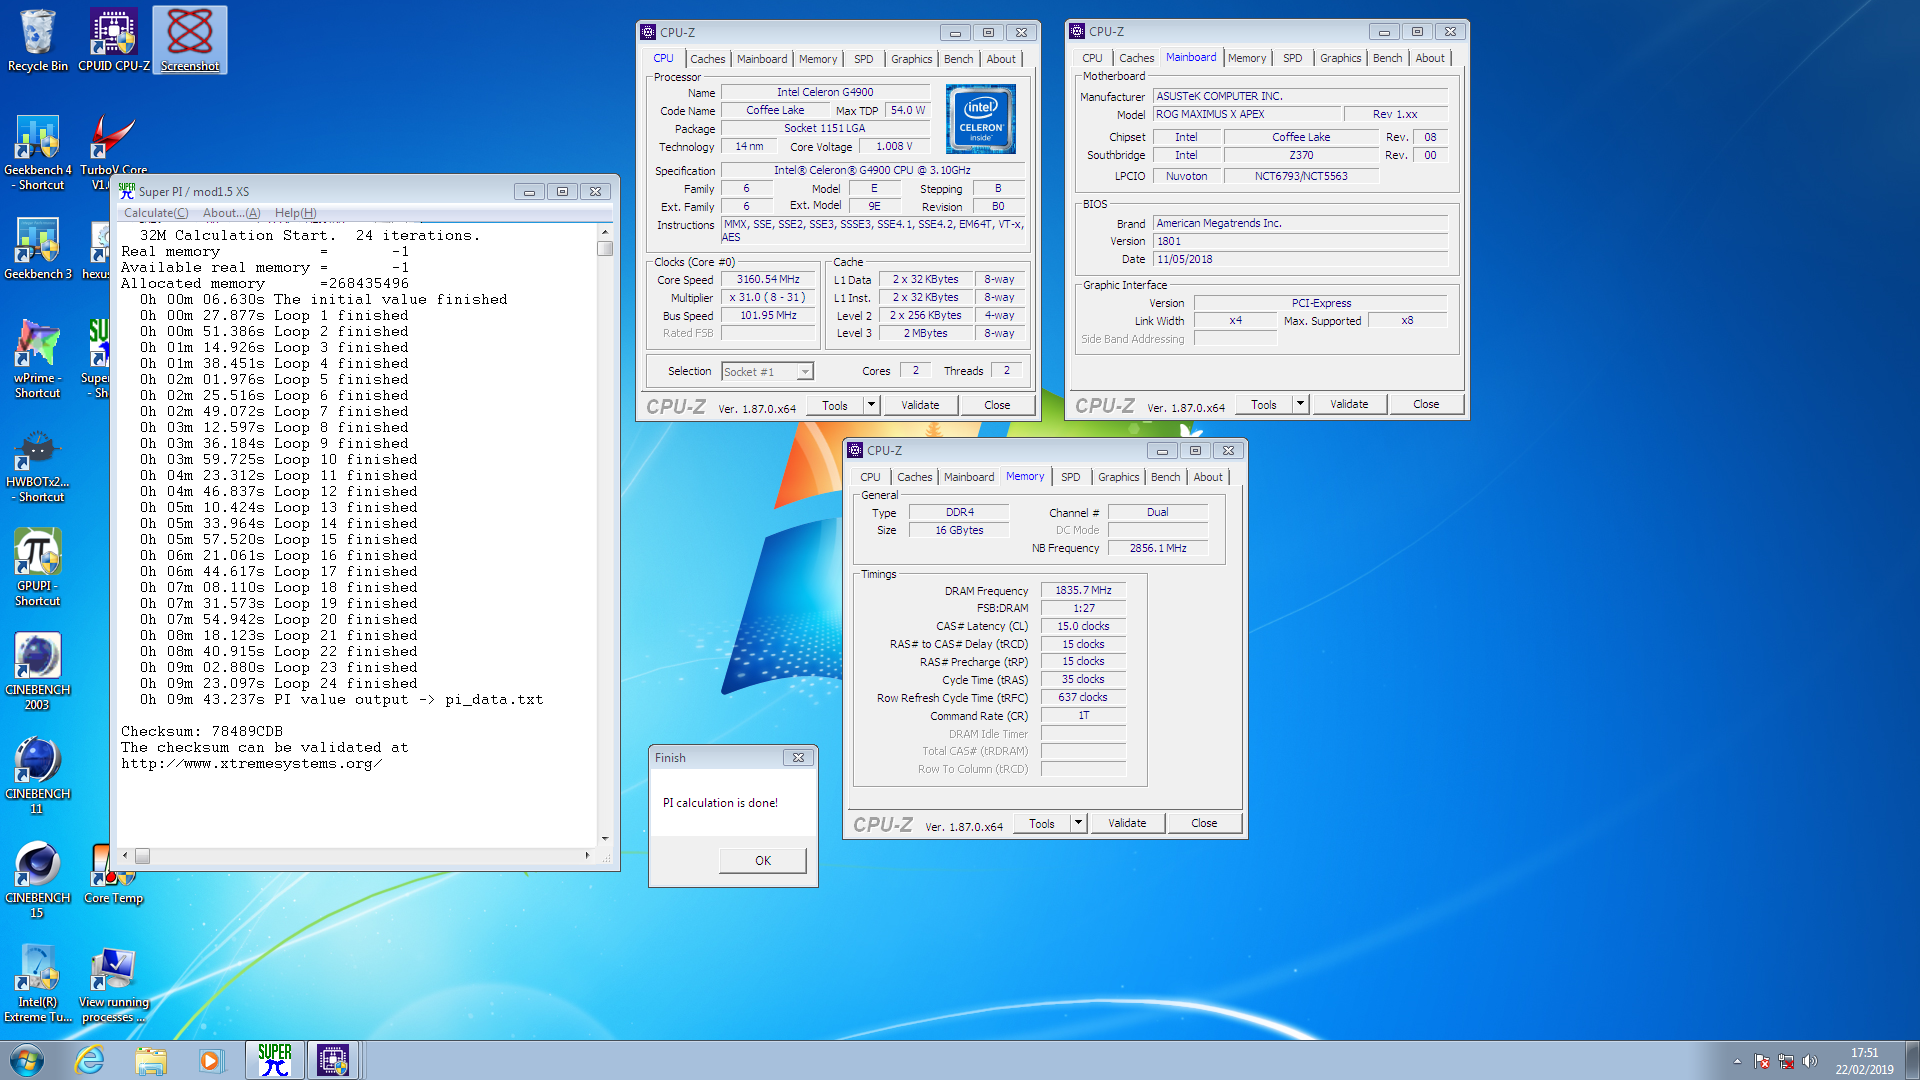Click Validate in CPU tab window
Image resolution: width=1920 pixels, height=1080 pixels.
pyautogui.click(x=920, y=405)
